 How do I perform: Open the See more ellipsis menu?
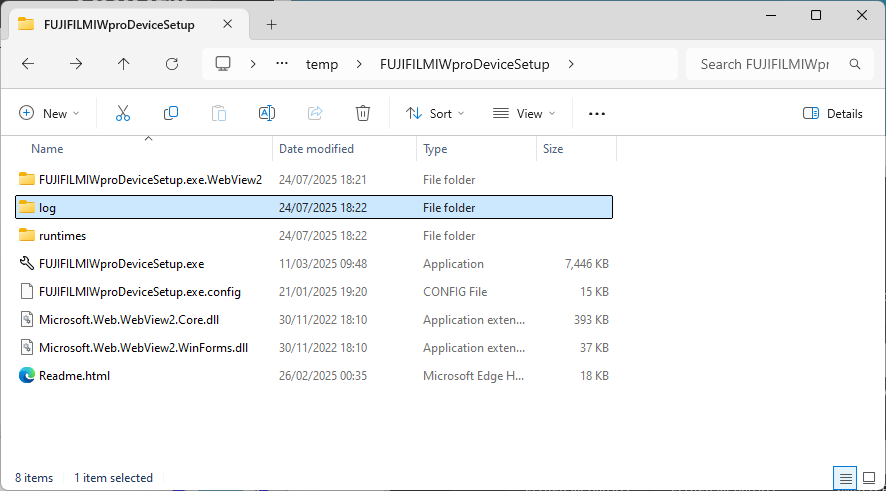pyautogui.click(x=597, y=114)
